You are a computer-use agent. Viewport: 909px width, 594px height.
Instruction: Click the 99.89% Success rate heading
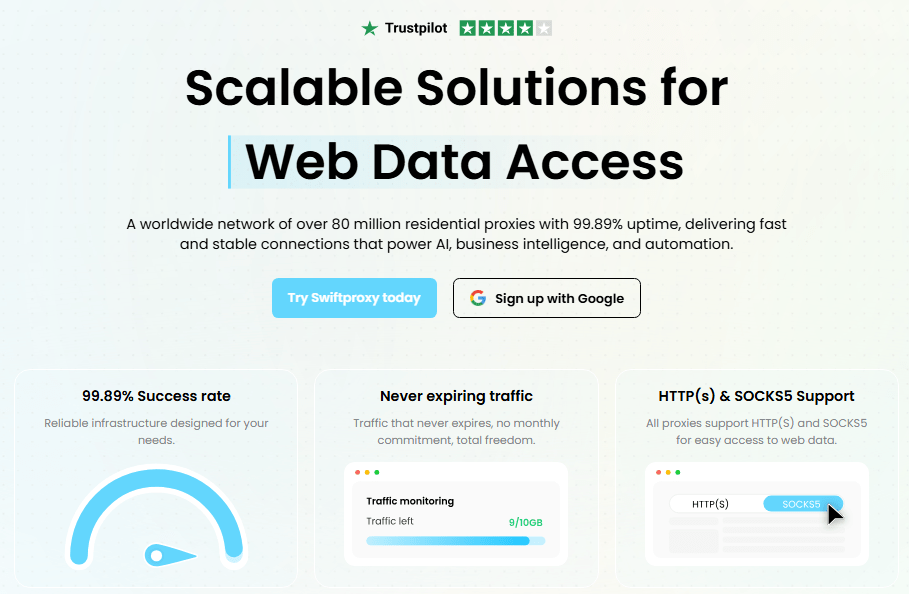pos(157,396)
